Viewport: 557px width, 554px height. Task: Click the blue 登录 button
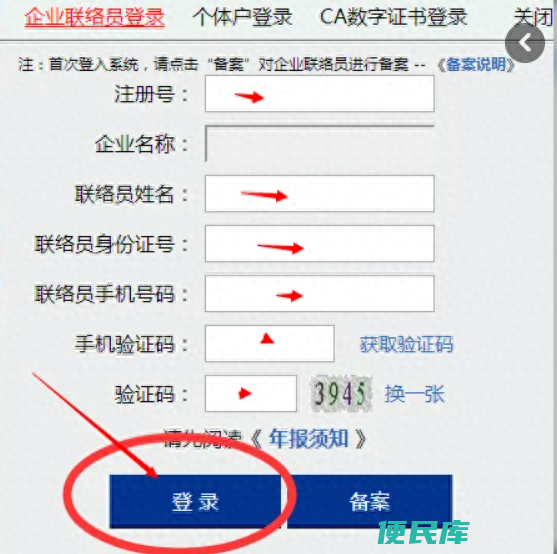195,501
